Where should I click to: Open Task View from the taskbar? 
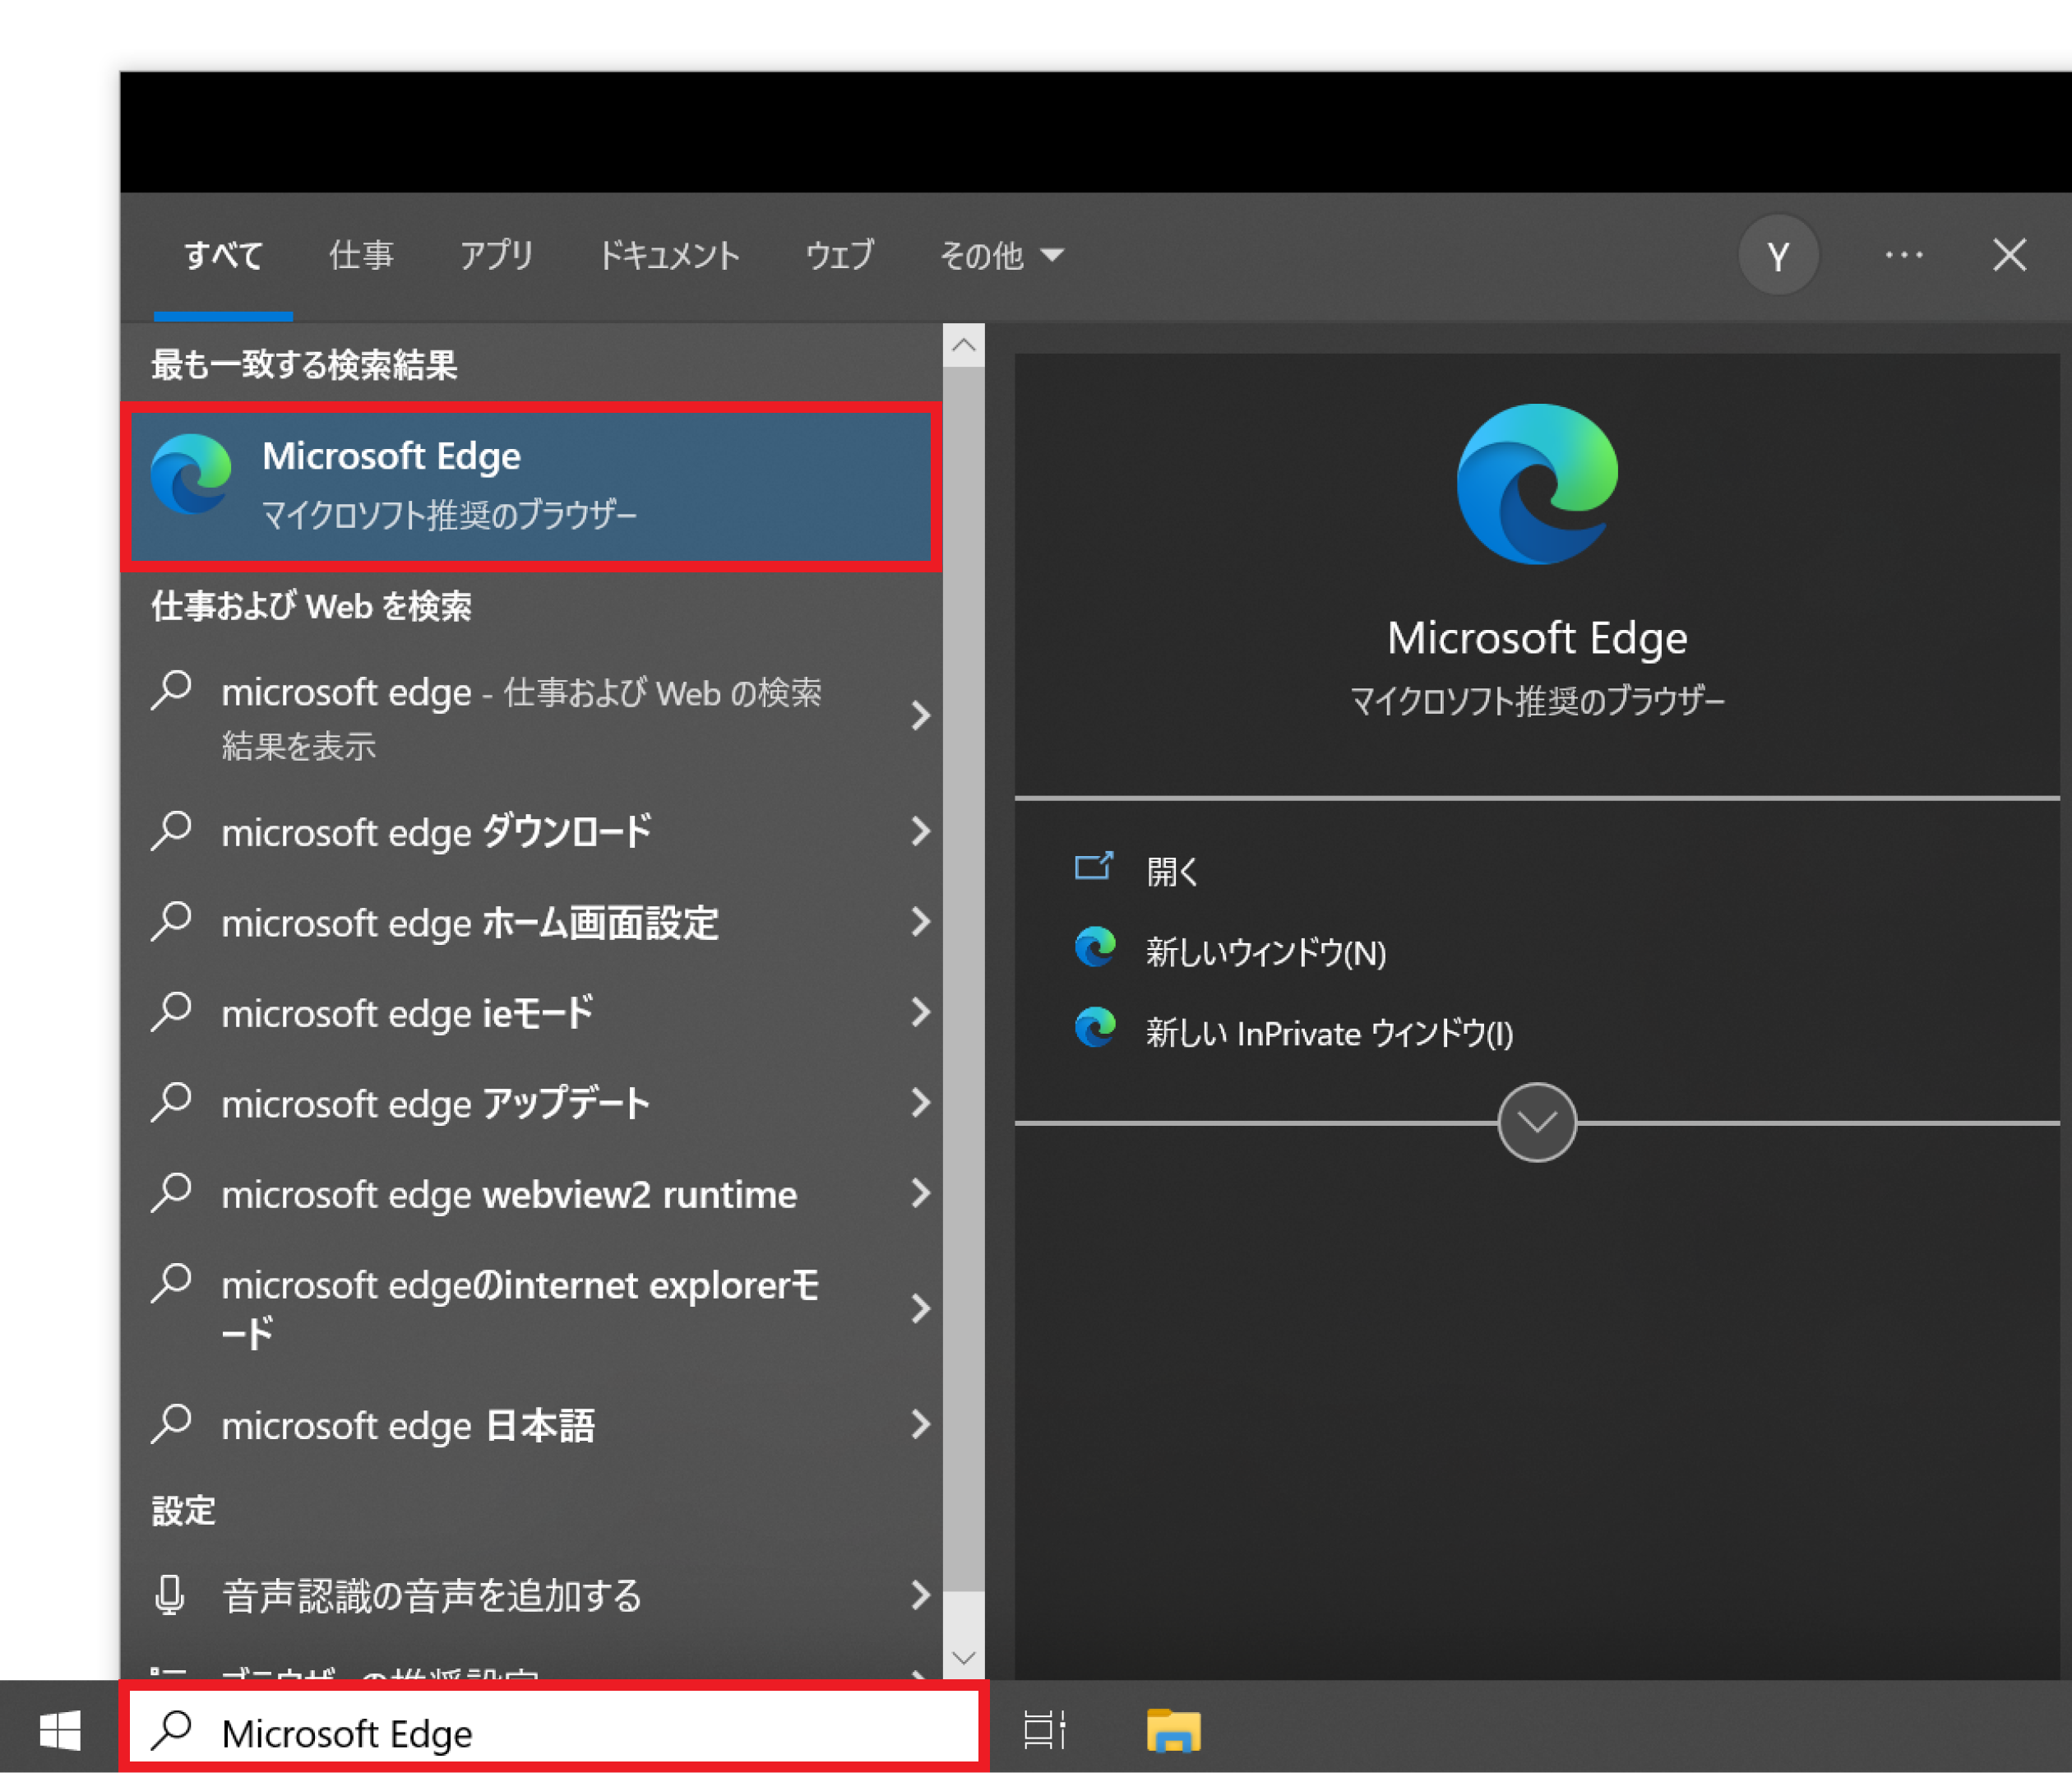click(x=1044, y=1730)
